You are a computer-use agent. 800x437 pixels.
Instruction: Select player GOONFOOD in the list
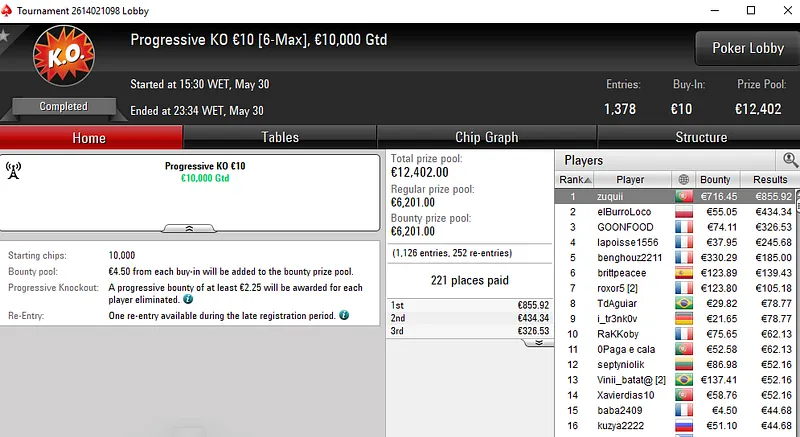click(624, 227)
